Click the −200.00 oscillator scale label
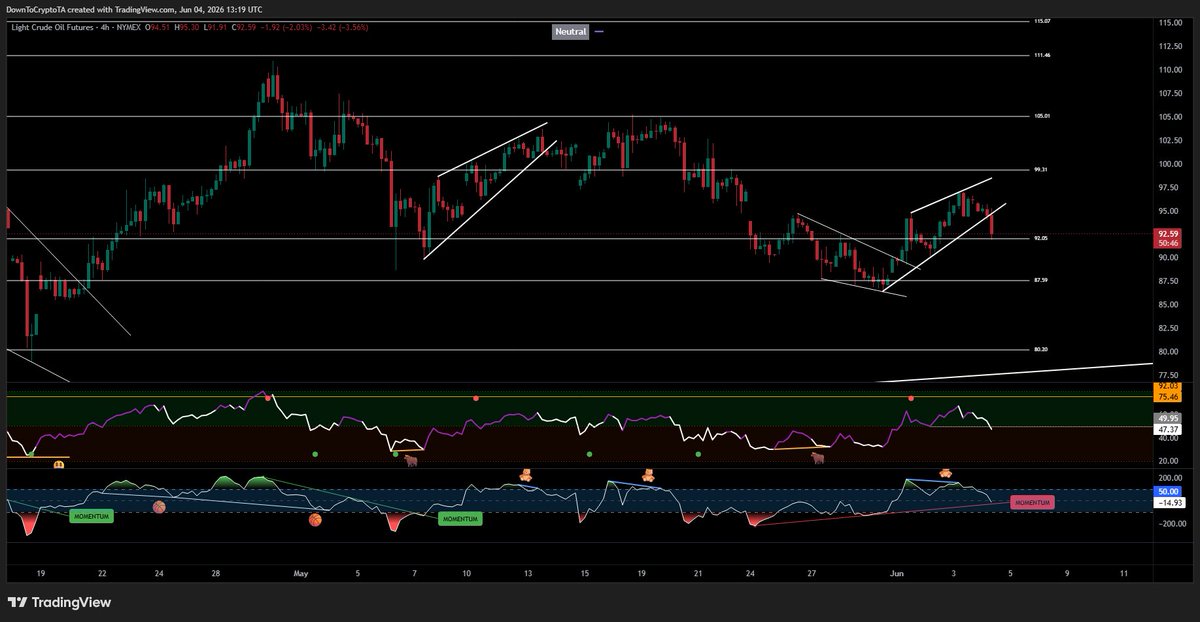 point(1172,523)
